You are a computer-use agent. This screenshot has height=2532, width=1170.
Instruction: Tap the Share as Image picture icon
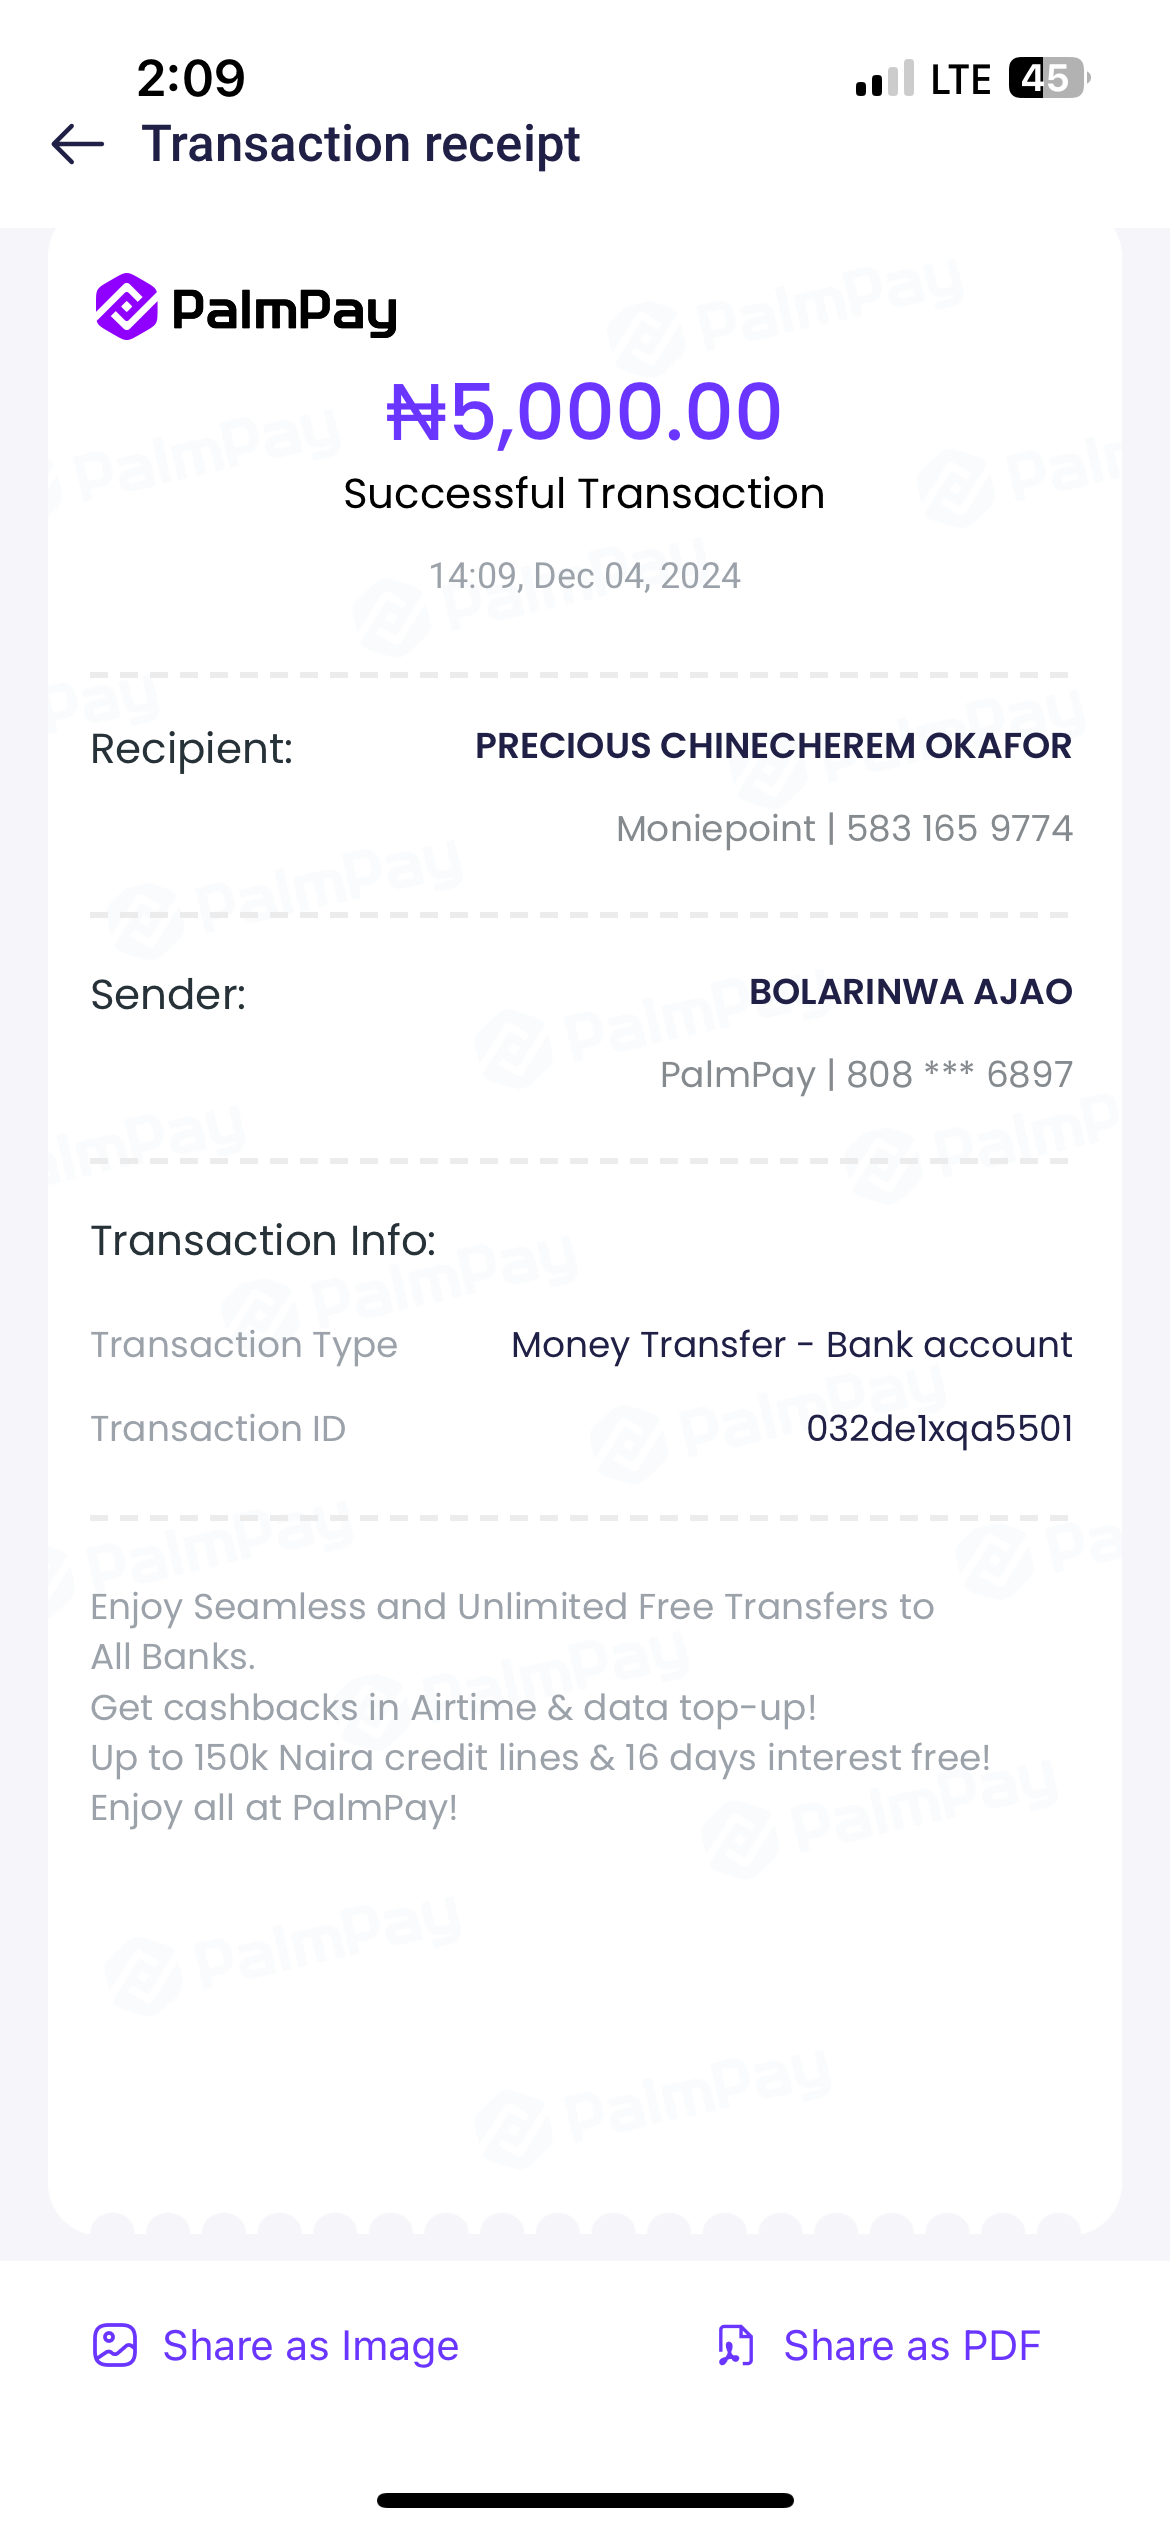click(115, 2345)
